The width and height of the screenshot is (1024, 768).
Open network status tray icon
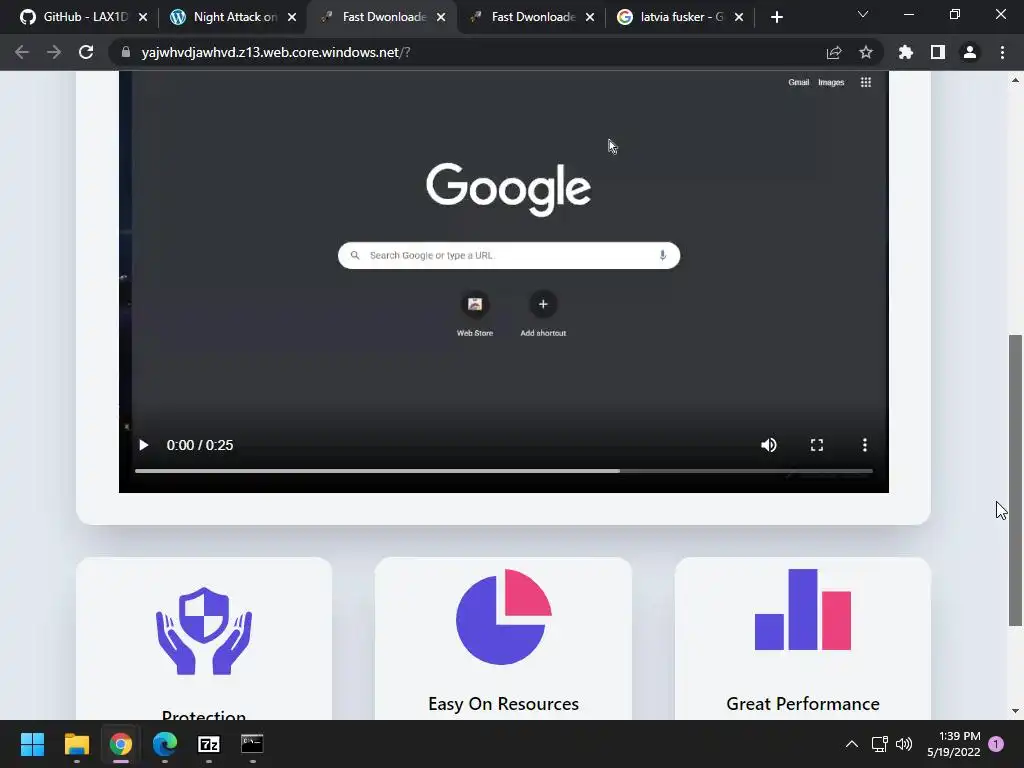[x=879, y=744]
